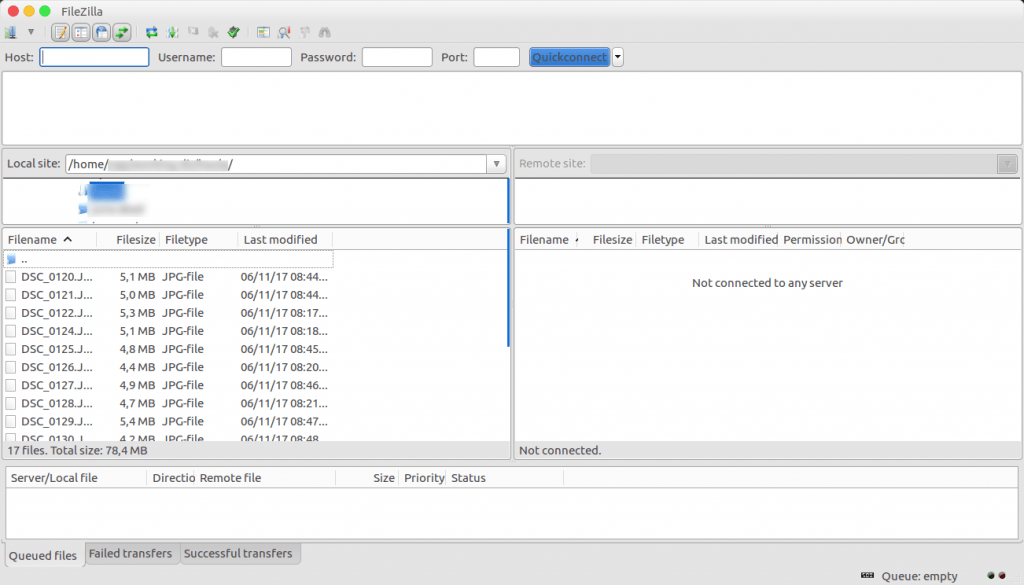Image resolution: width=1024 pixels, height=585 pixels.
Task: Click inside the Host input field
Action: (x=93, y=57)
